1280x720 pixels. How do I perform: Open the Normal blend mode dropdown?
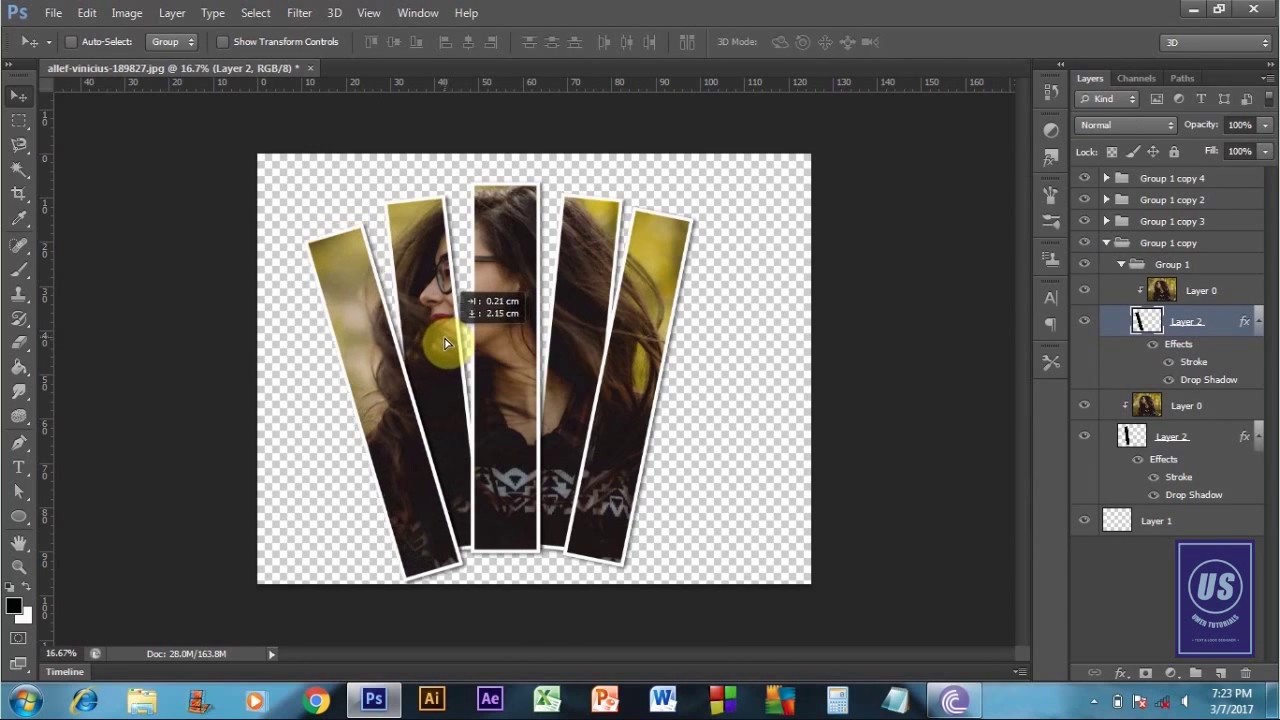[1126, 125]
